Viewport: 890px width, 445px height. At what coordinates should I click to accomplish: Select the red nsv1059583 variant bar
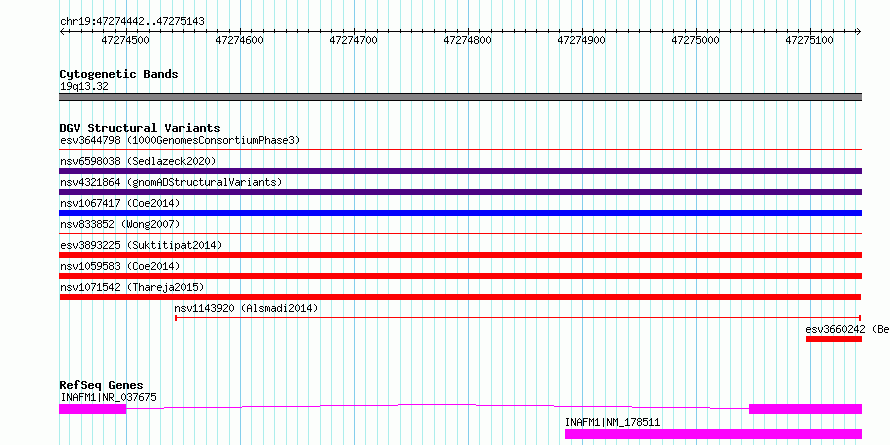pyautogui.click(x=460, y=276)
